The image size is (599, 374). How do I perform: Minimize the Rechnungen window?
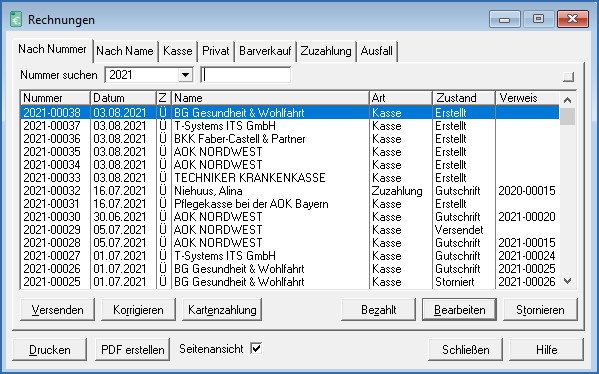pyautogui.click(x=505, y=19)
